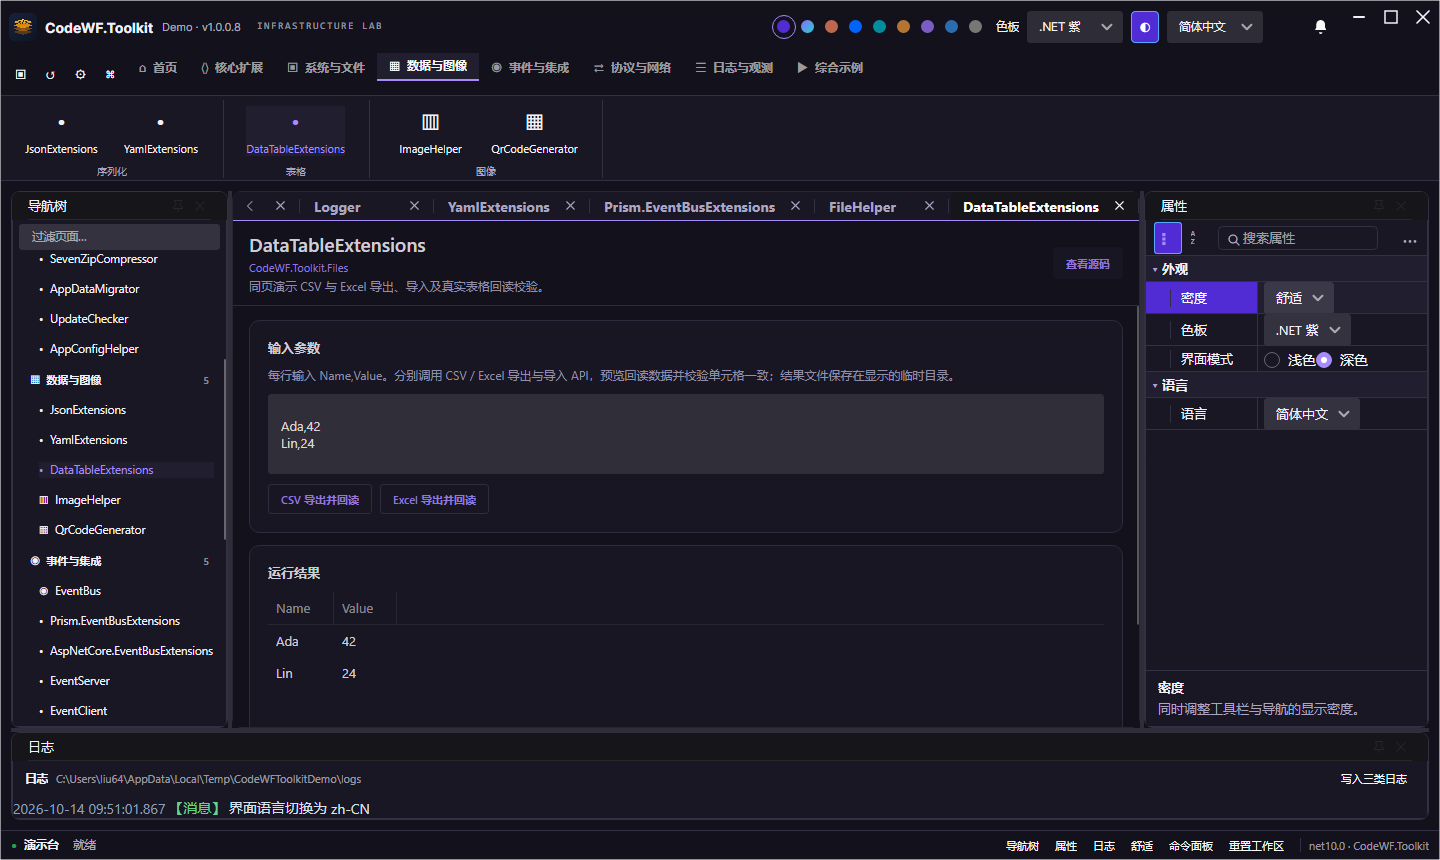This screenshot has width=1440, height=860.
Task: Select the 深色 radio button
Action: point(1324,360)
